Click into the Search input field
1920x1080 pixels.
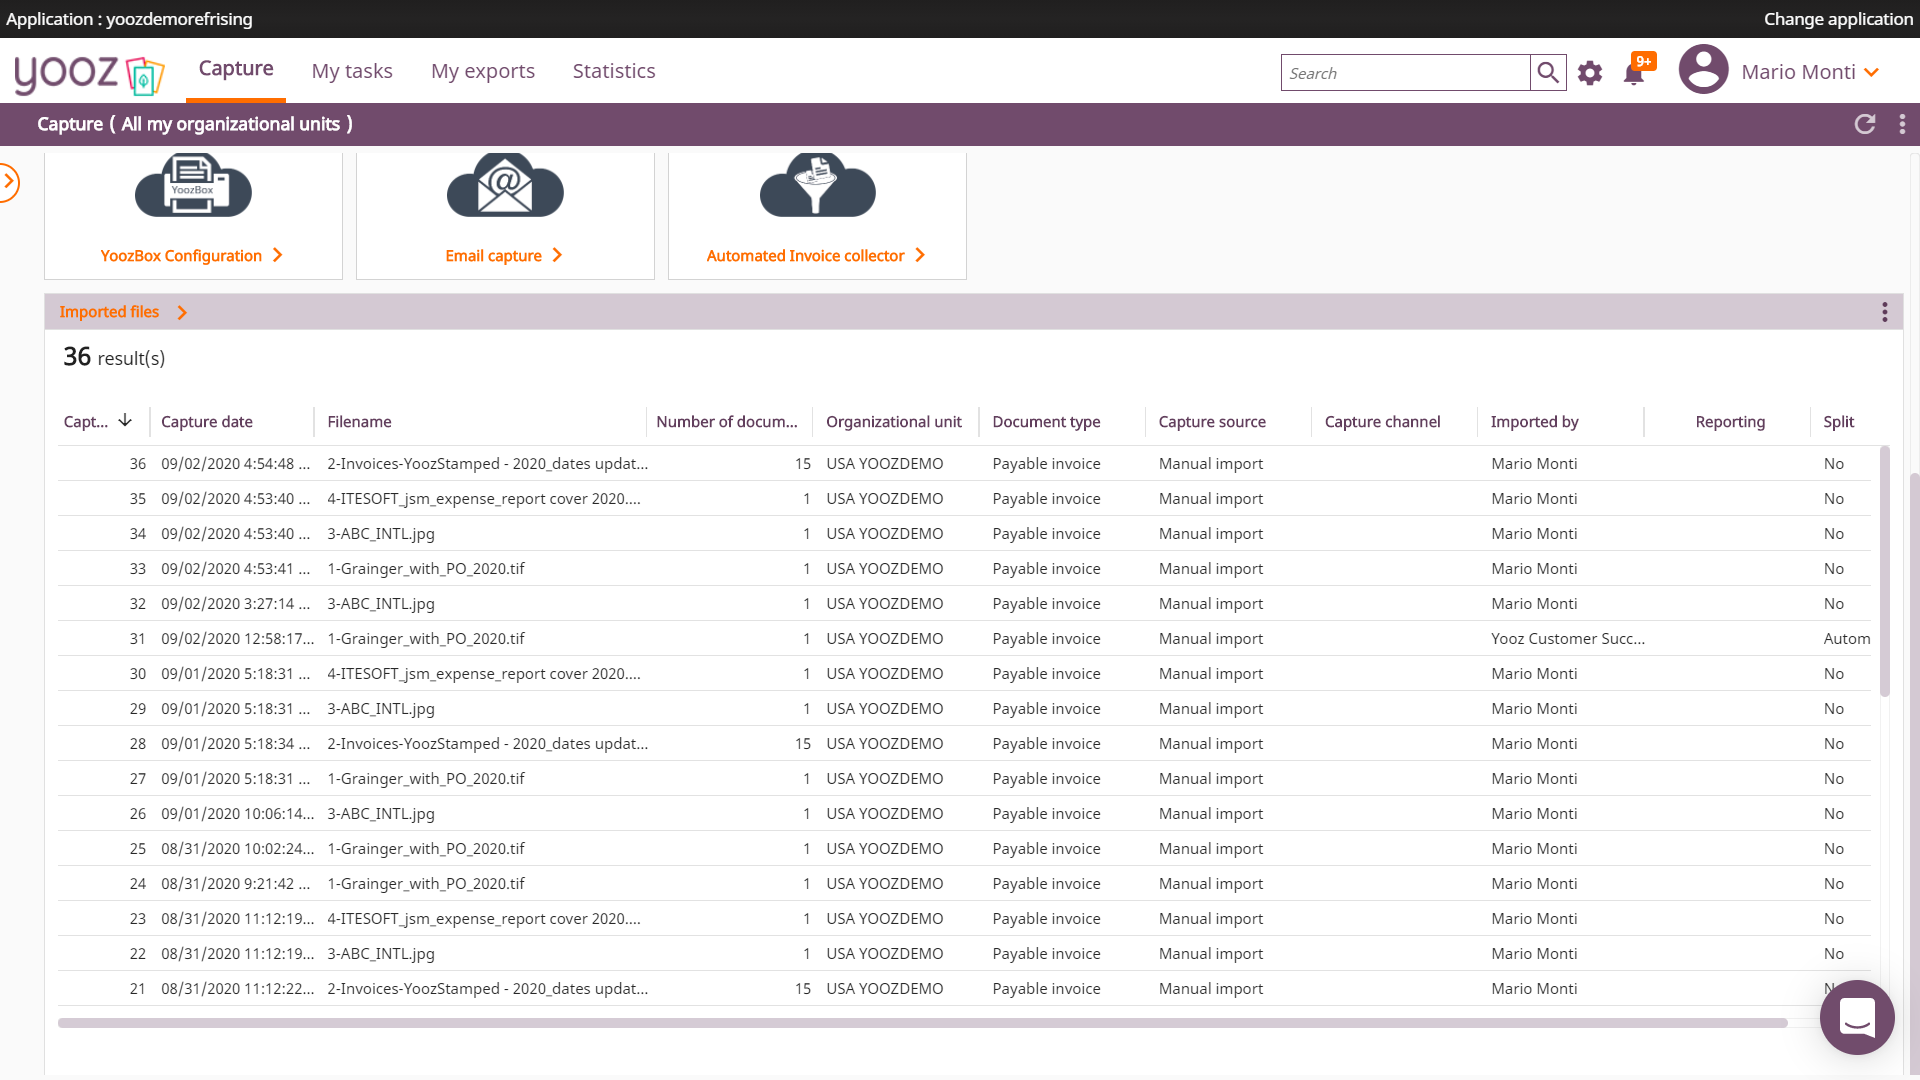click(1405, 73)
